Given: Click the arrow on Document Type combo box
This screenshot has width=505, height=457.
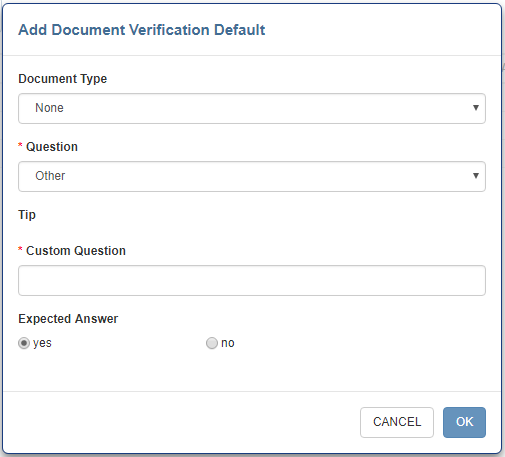Looking at the screenshot, I should pos(476,108).
